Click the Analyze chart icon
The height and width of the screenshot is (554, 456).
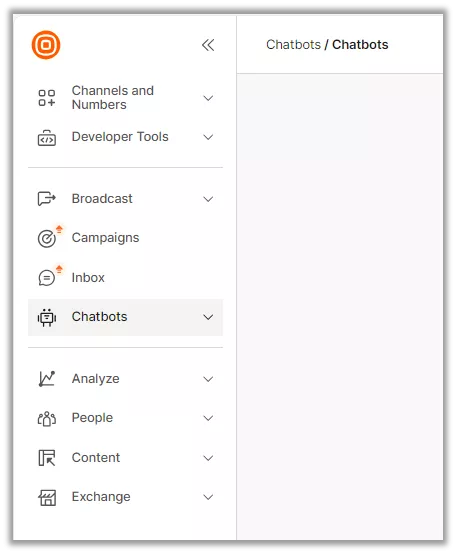pos(47,379)
